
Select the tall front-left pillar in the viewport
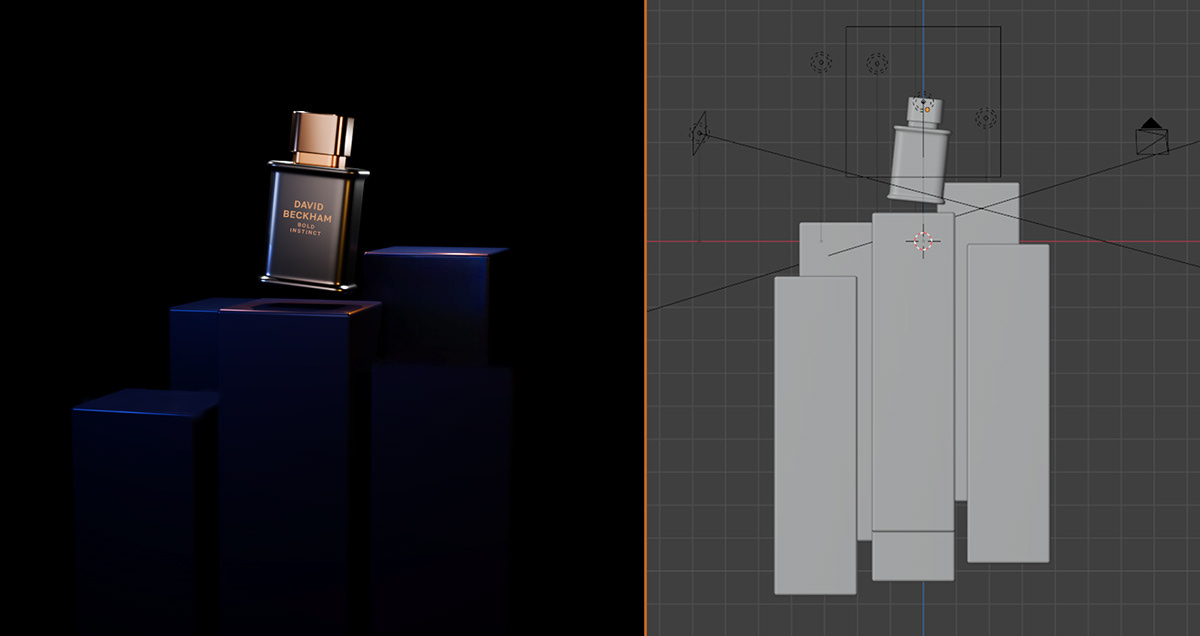tap(816, 435)
